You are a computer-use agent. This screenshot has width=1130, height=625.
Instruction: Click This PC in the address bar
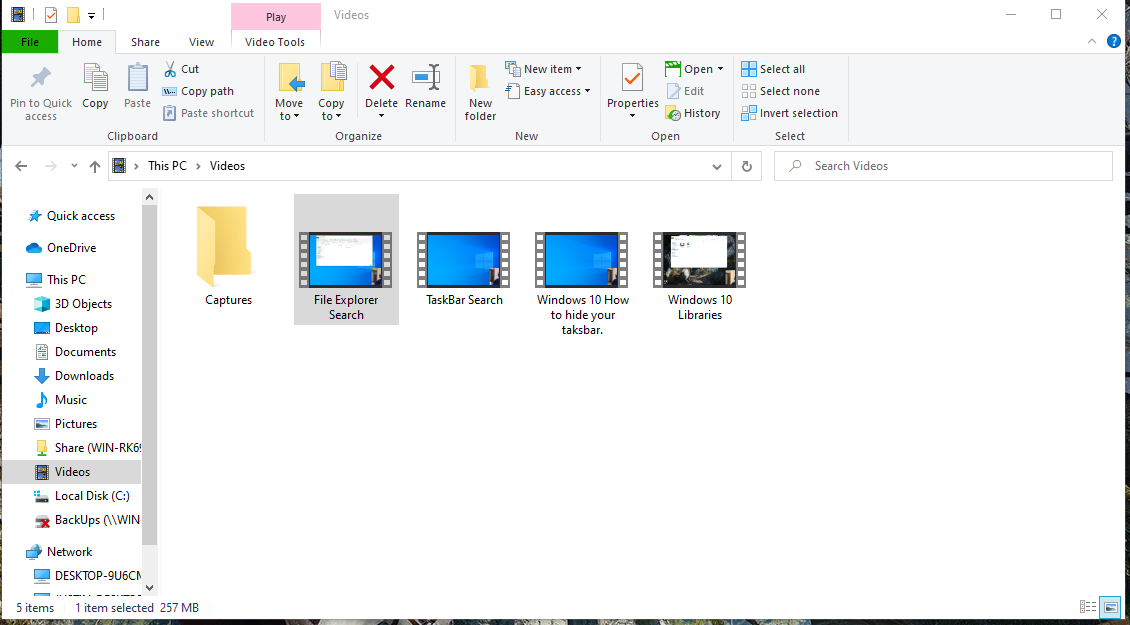click(x=167, y=166)
